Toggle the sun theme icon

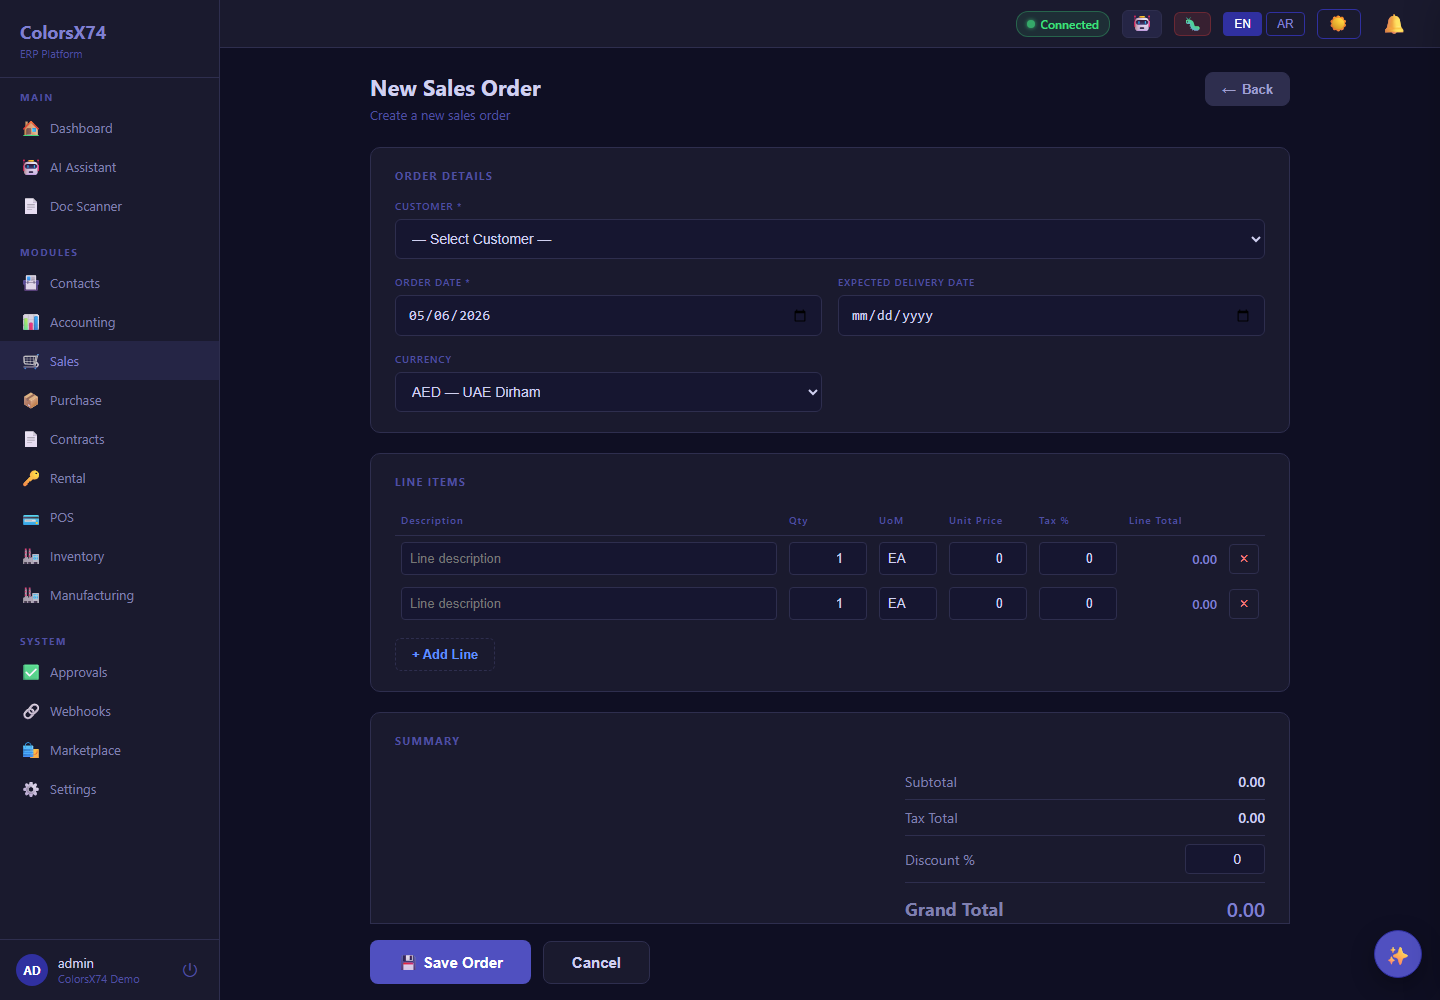click(x=1338, y=24)
